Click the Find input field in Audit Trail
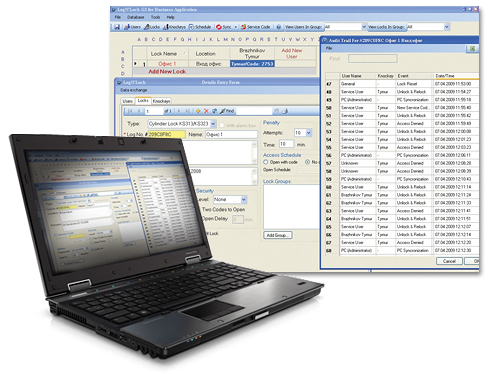Image resolution: width=496 pixels, height=374 pixels. point(373,59)
